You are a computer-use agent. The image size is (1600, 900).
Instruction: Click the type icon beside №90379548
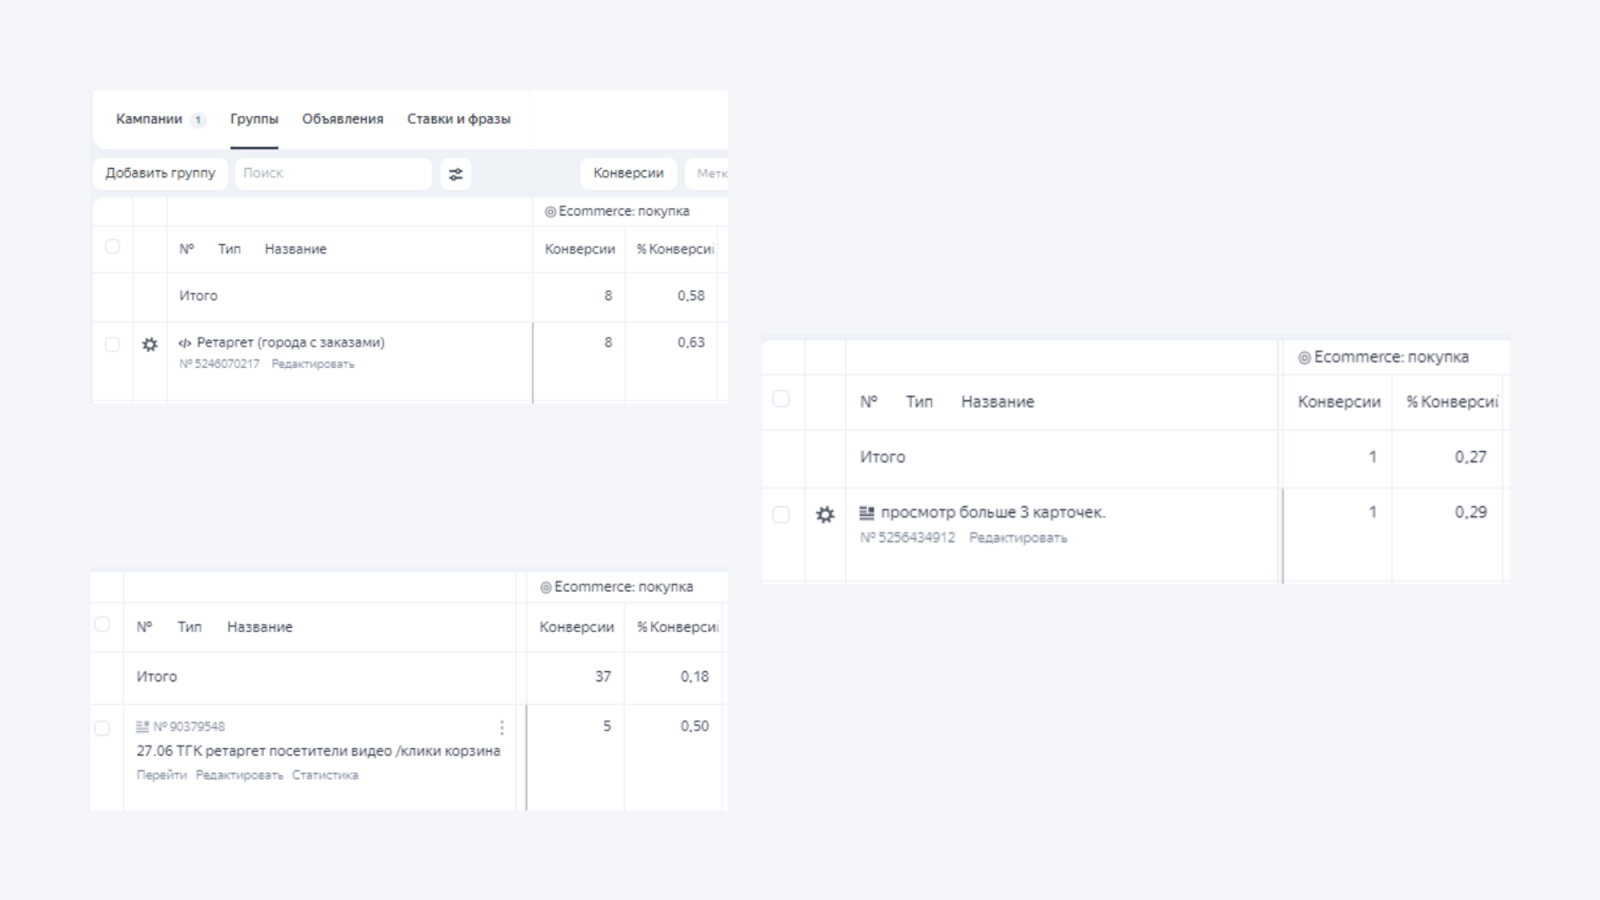click(x=143, y=727)
